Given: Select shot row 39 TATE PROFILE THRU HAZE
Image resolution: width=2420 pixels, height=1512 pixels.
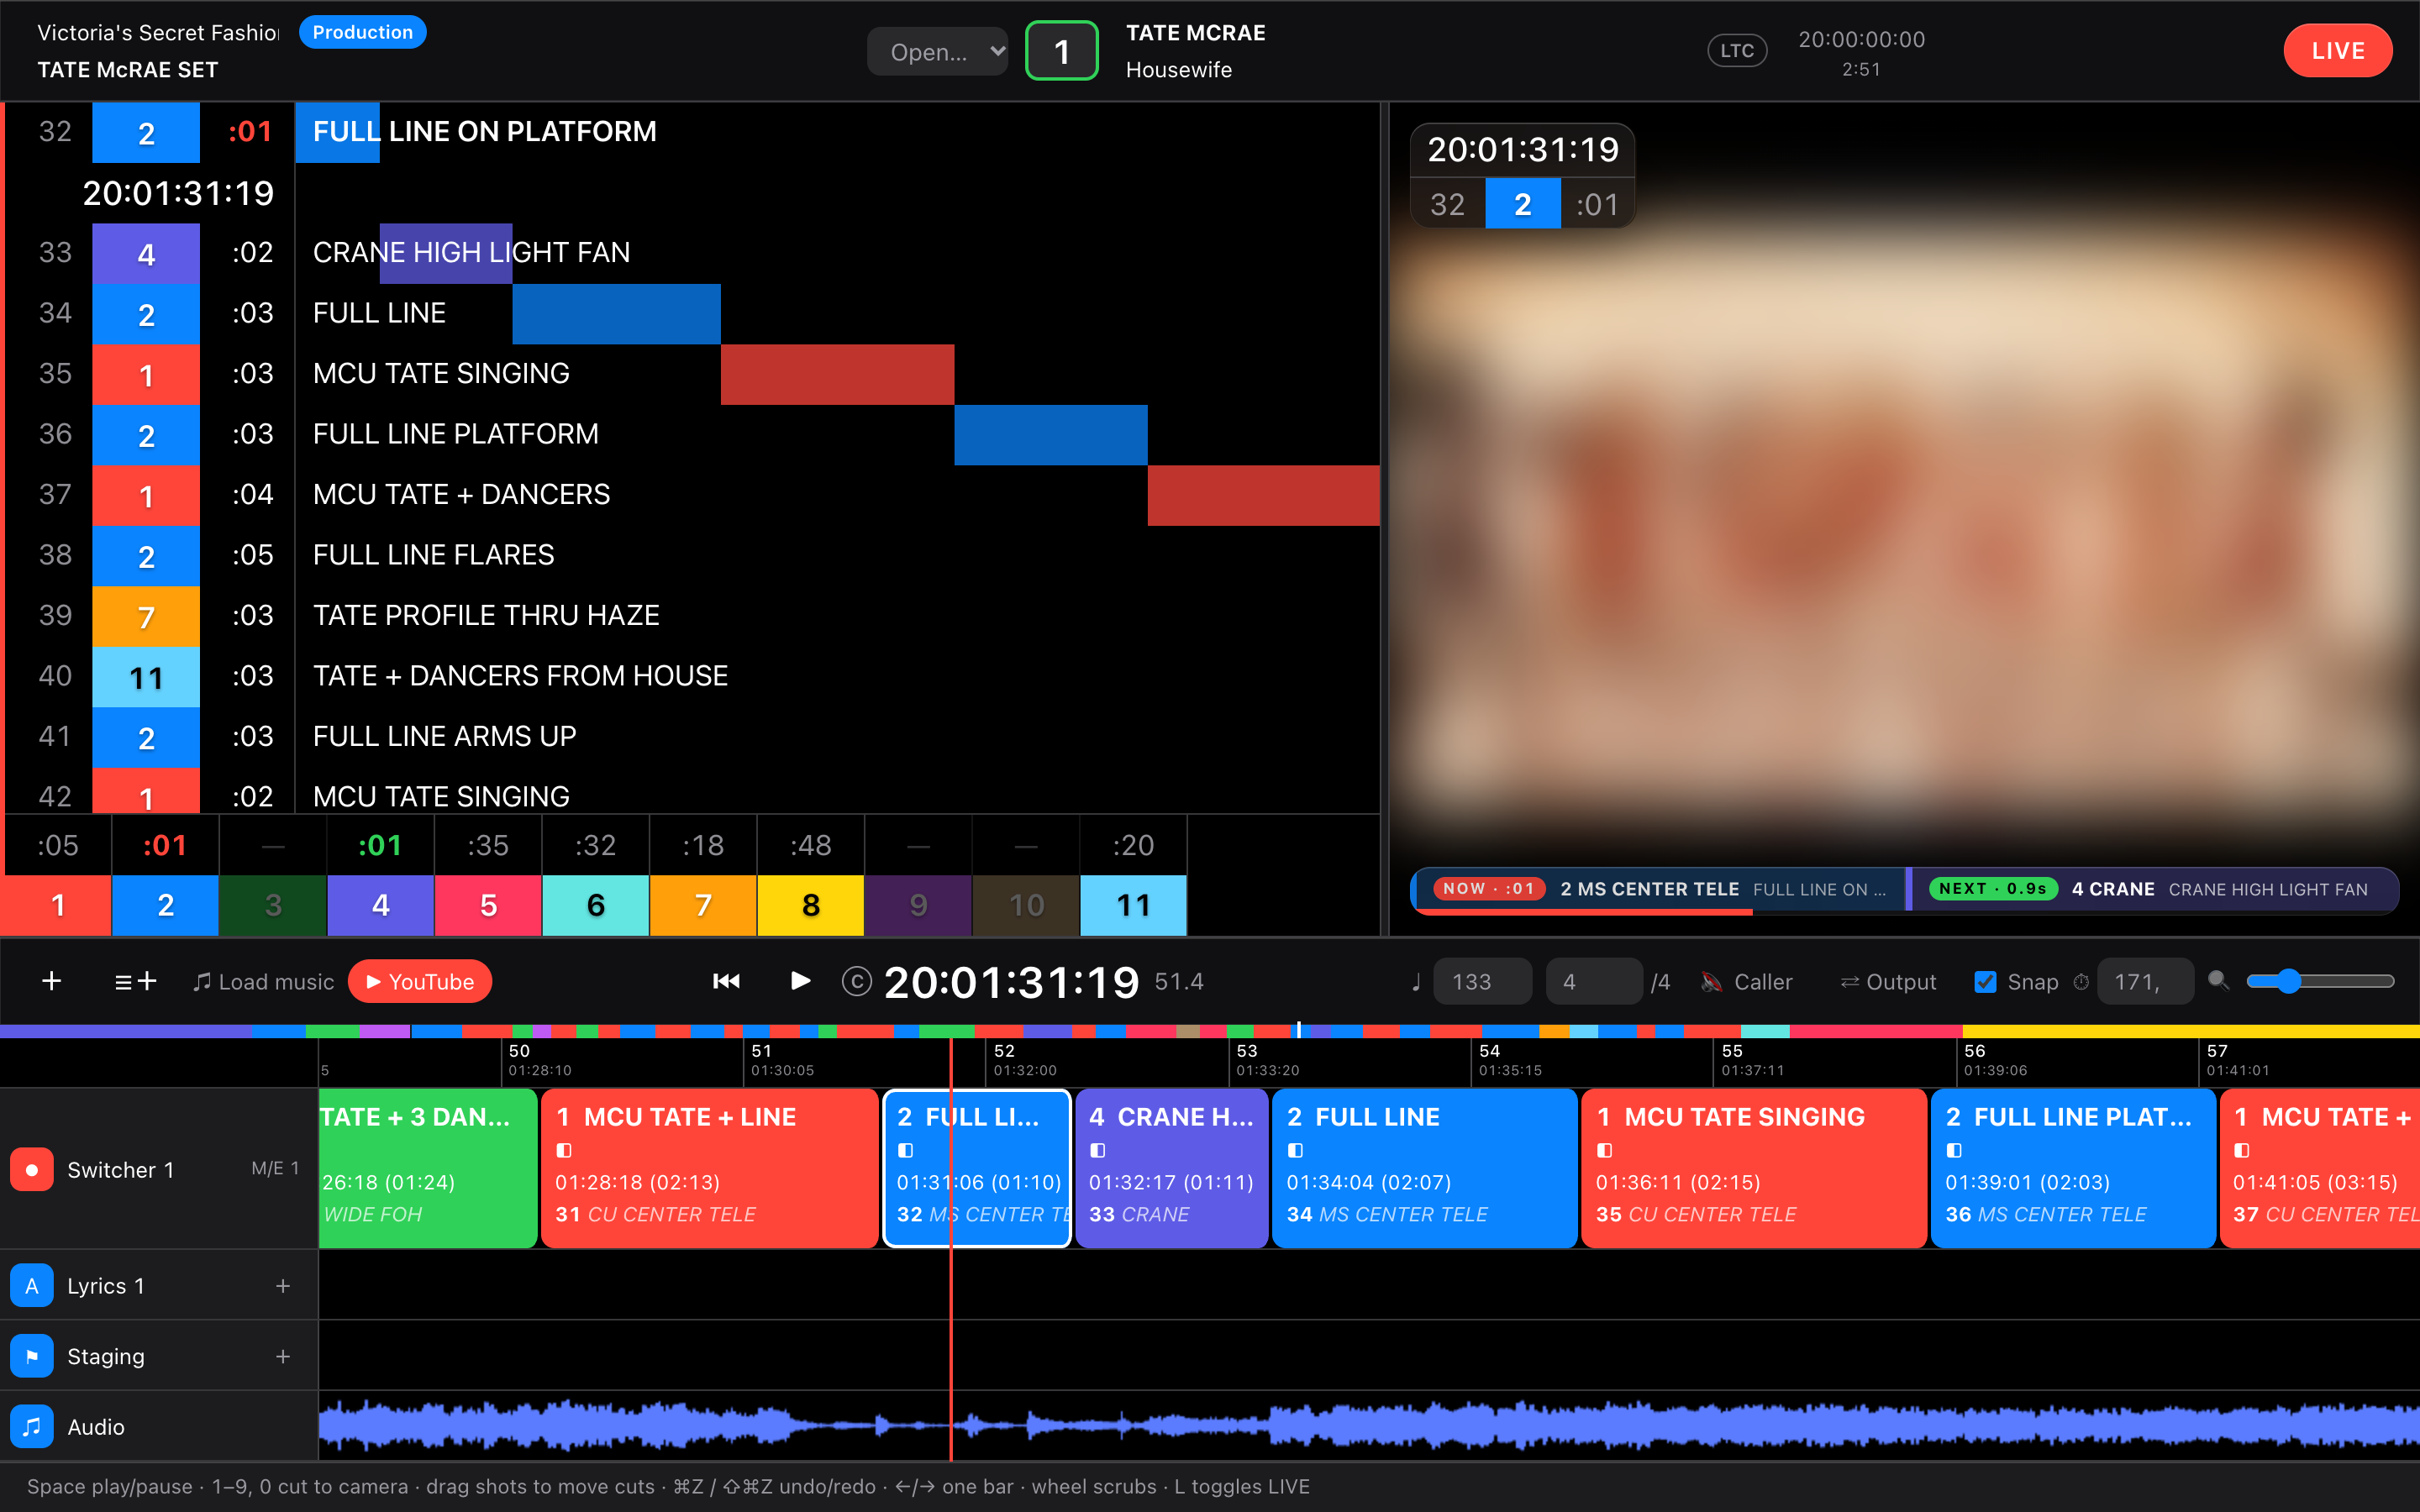Looking at the screenshot, I should (x=692, y=615).
